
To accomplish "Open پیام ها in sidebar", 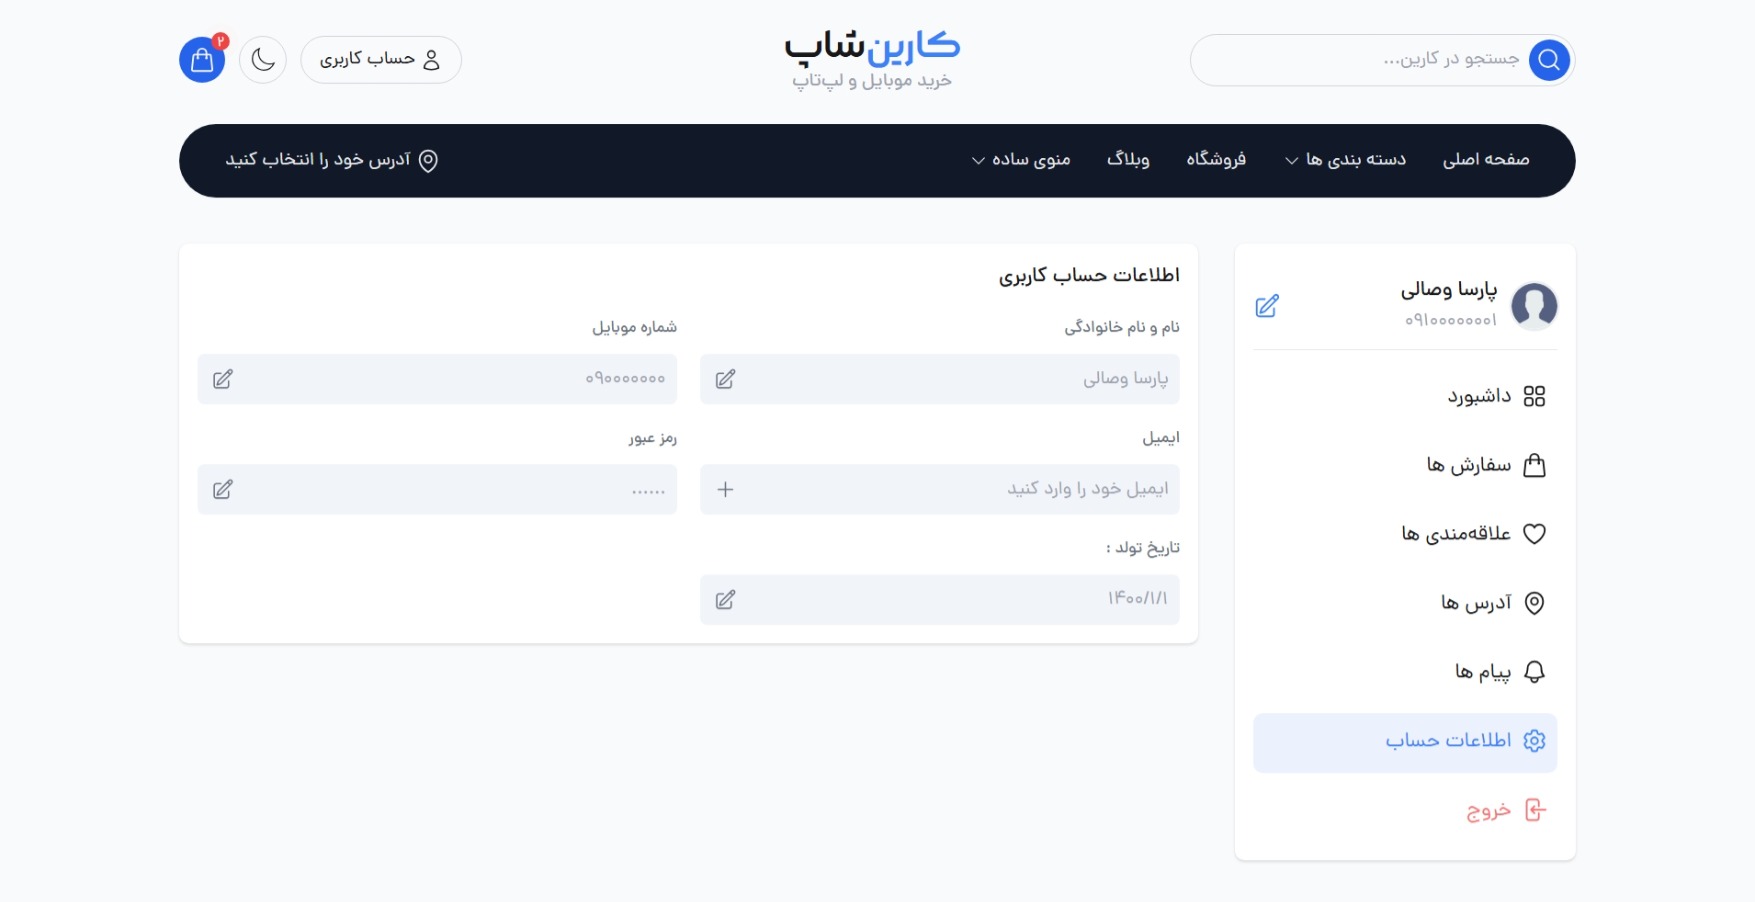I will [x=1405, y=672].
